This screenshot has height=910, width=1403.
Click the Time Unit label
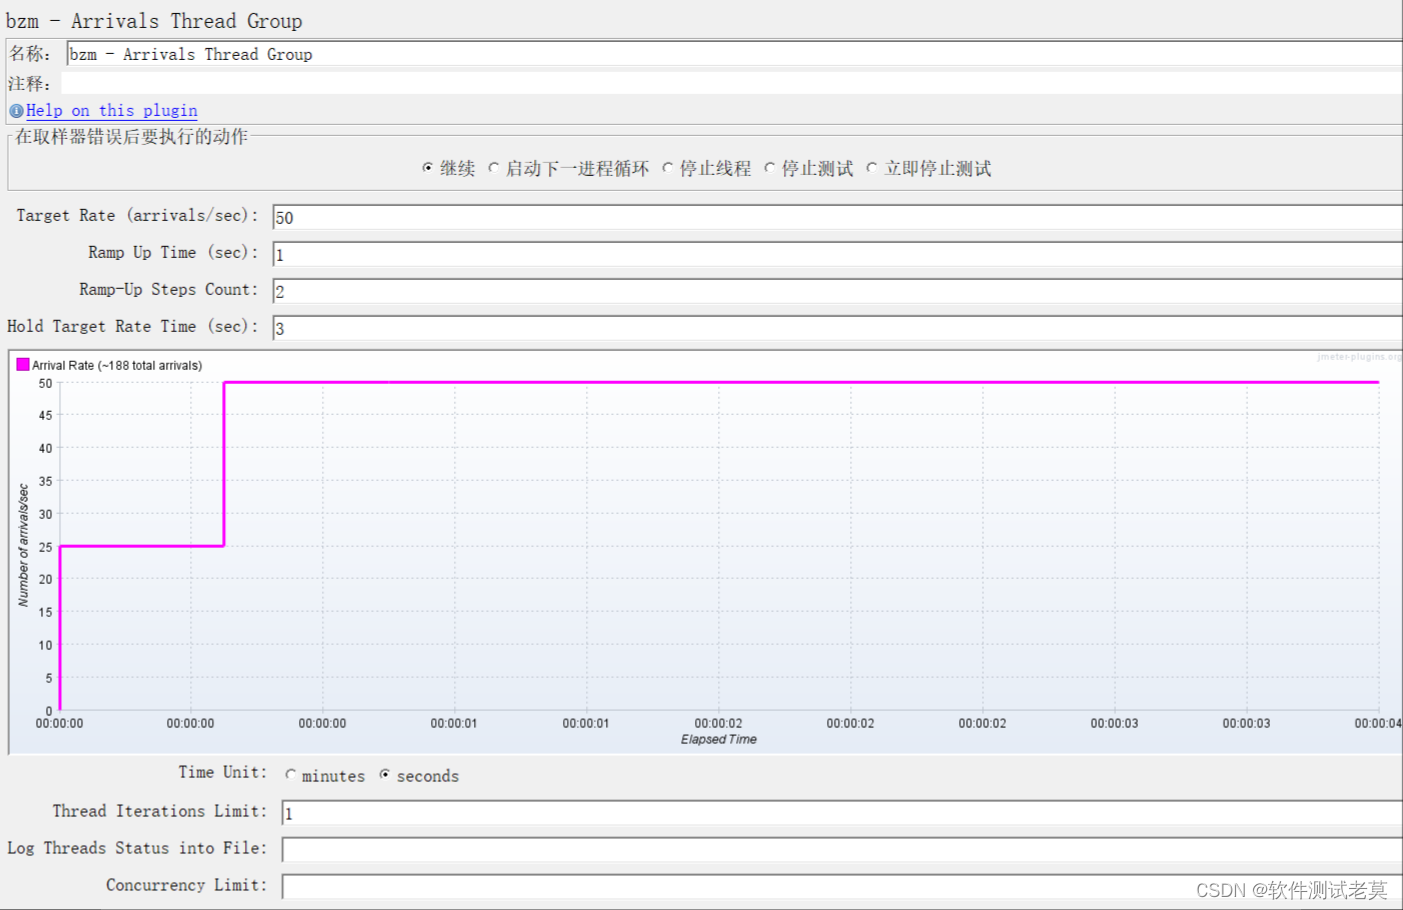click(222, 772)
